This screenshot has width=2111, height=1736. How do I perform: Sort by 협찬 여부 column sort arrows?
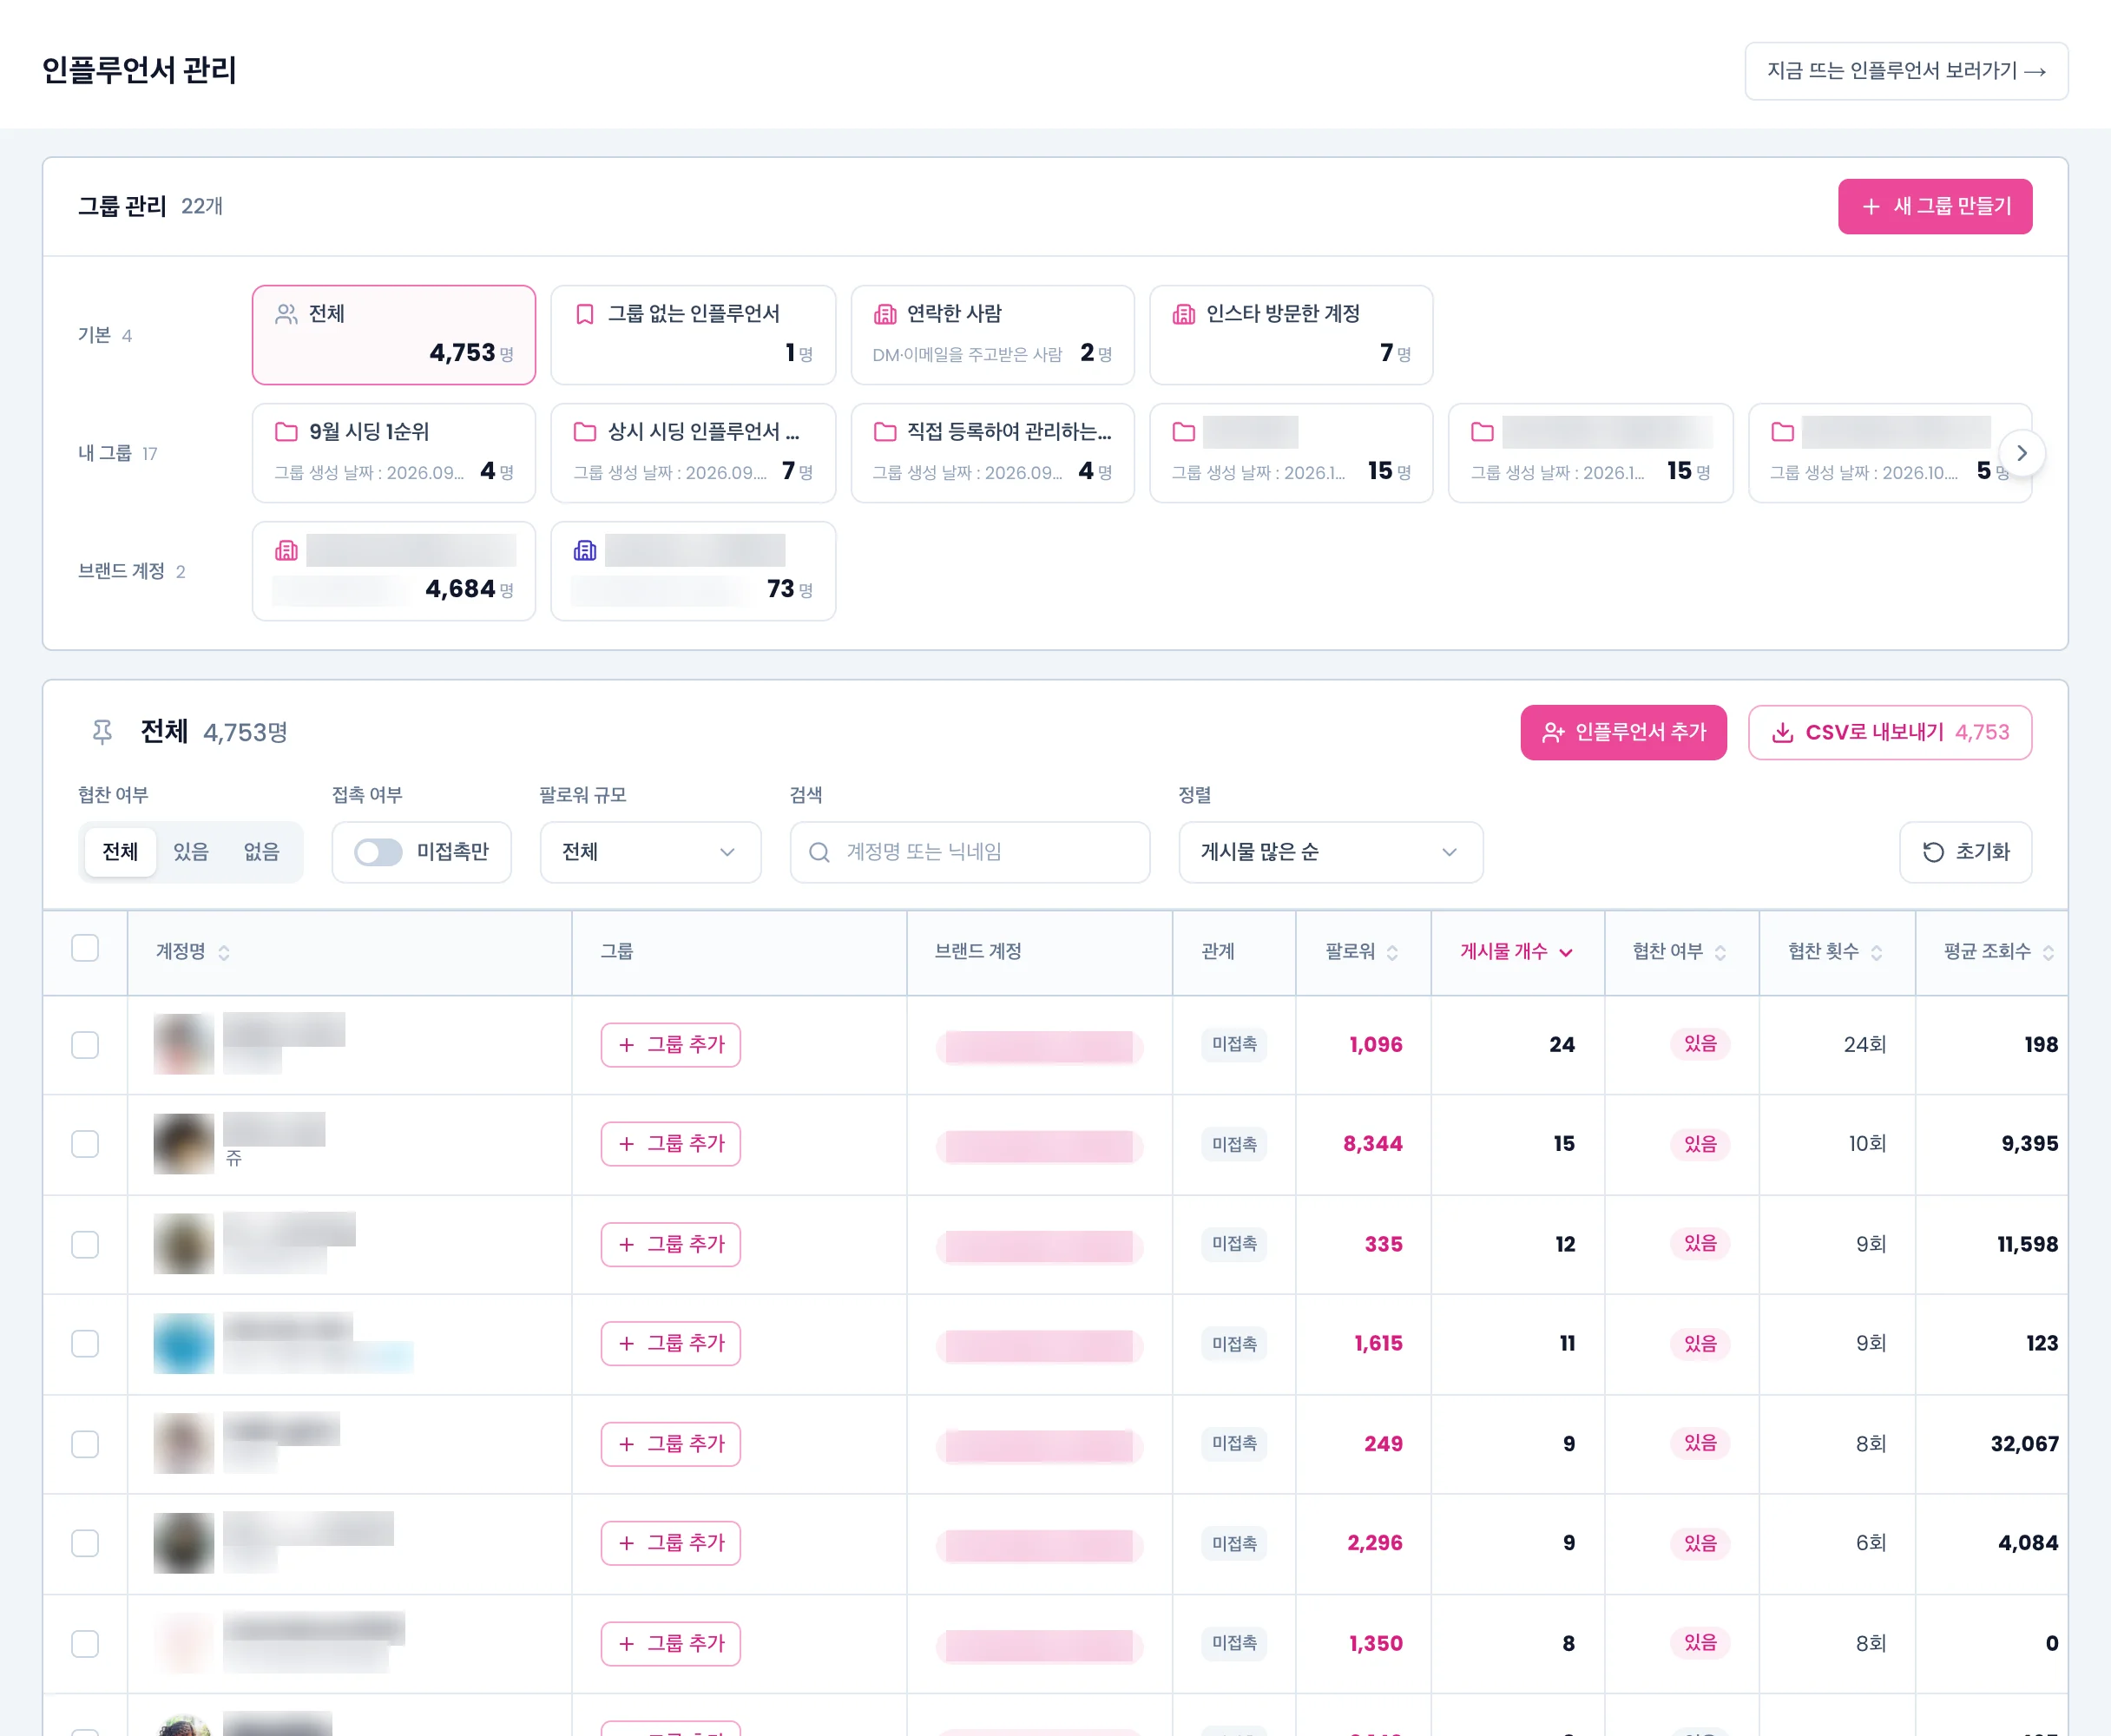point(1720,952)
